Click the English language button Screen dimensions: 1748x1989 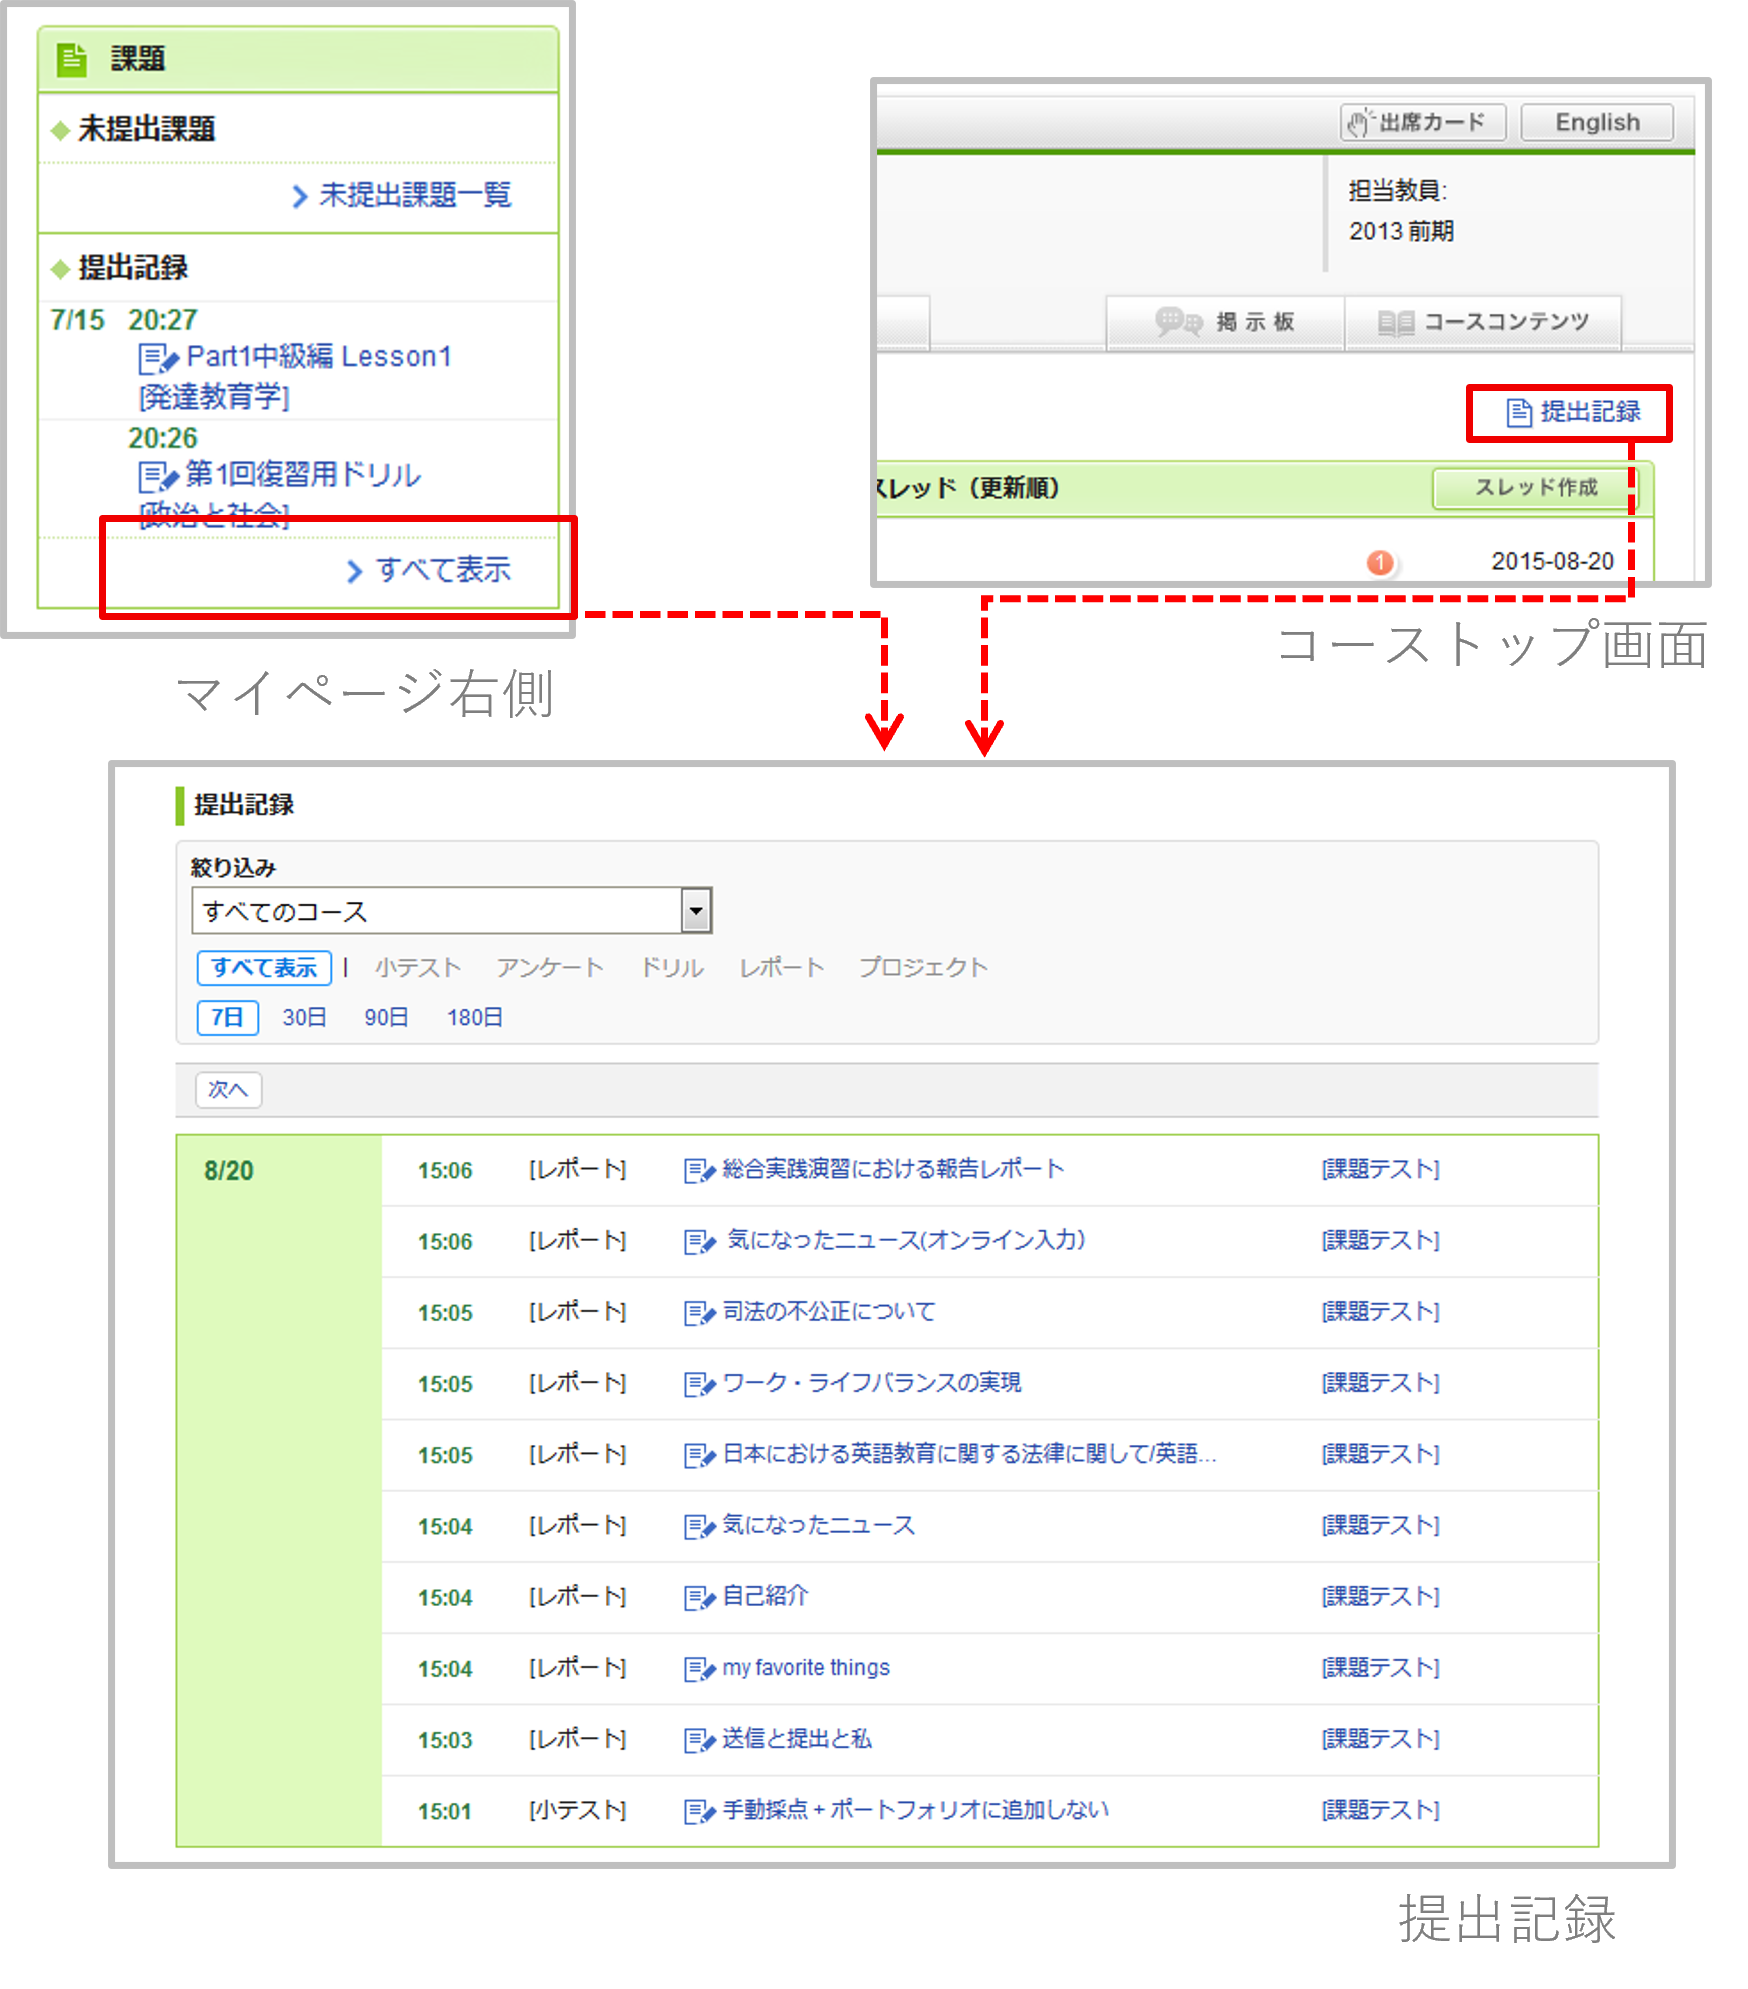[1597, 123]
